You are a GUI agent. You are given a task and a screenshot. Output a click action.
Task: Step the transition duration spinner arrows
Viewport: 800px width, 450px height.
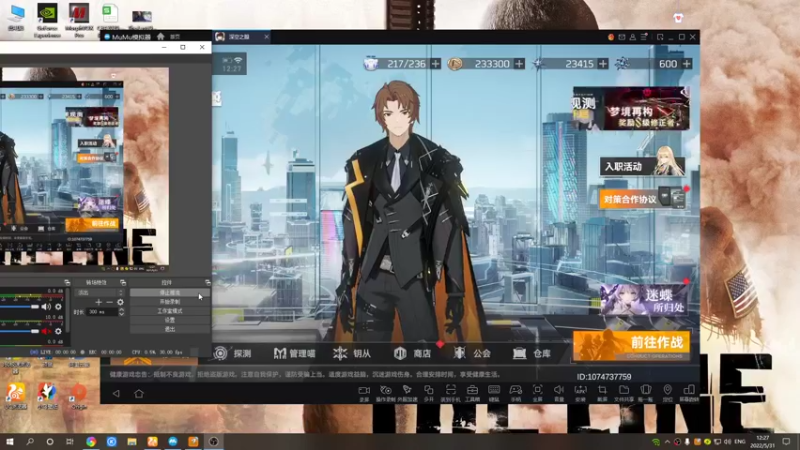tap(121, 312)
